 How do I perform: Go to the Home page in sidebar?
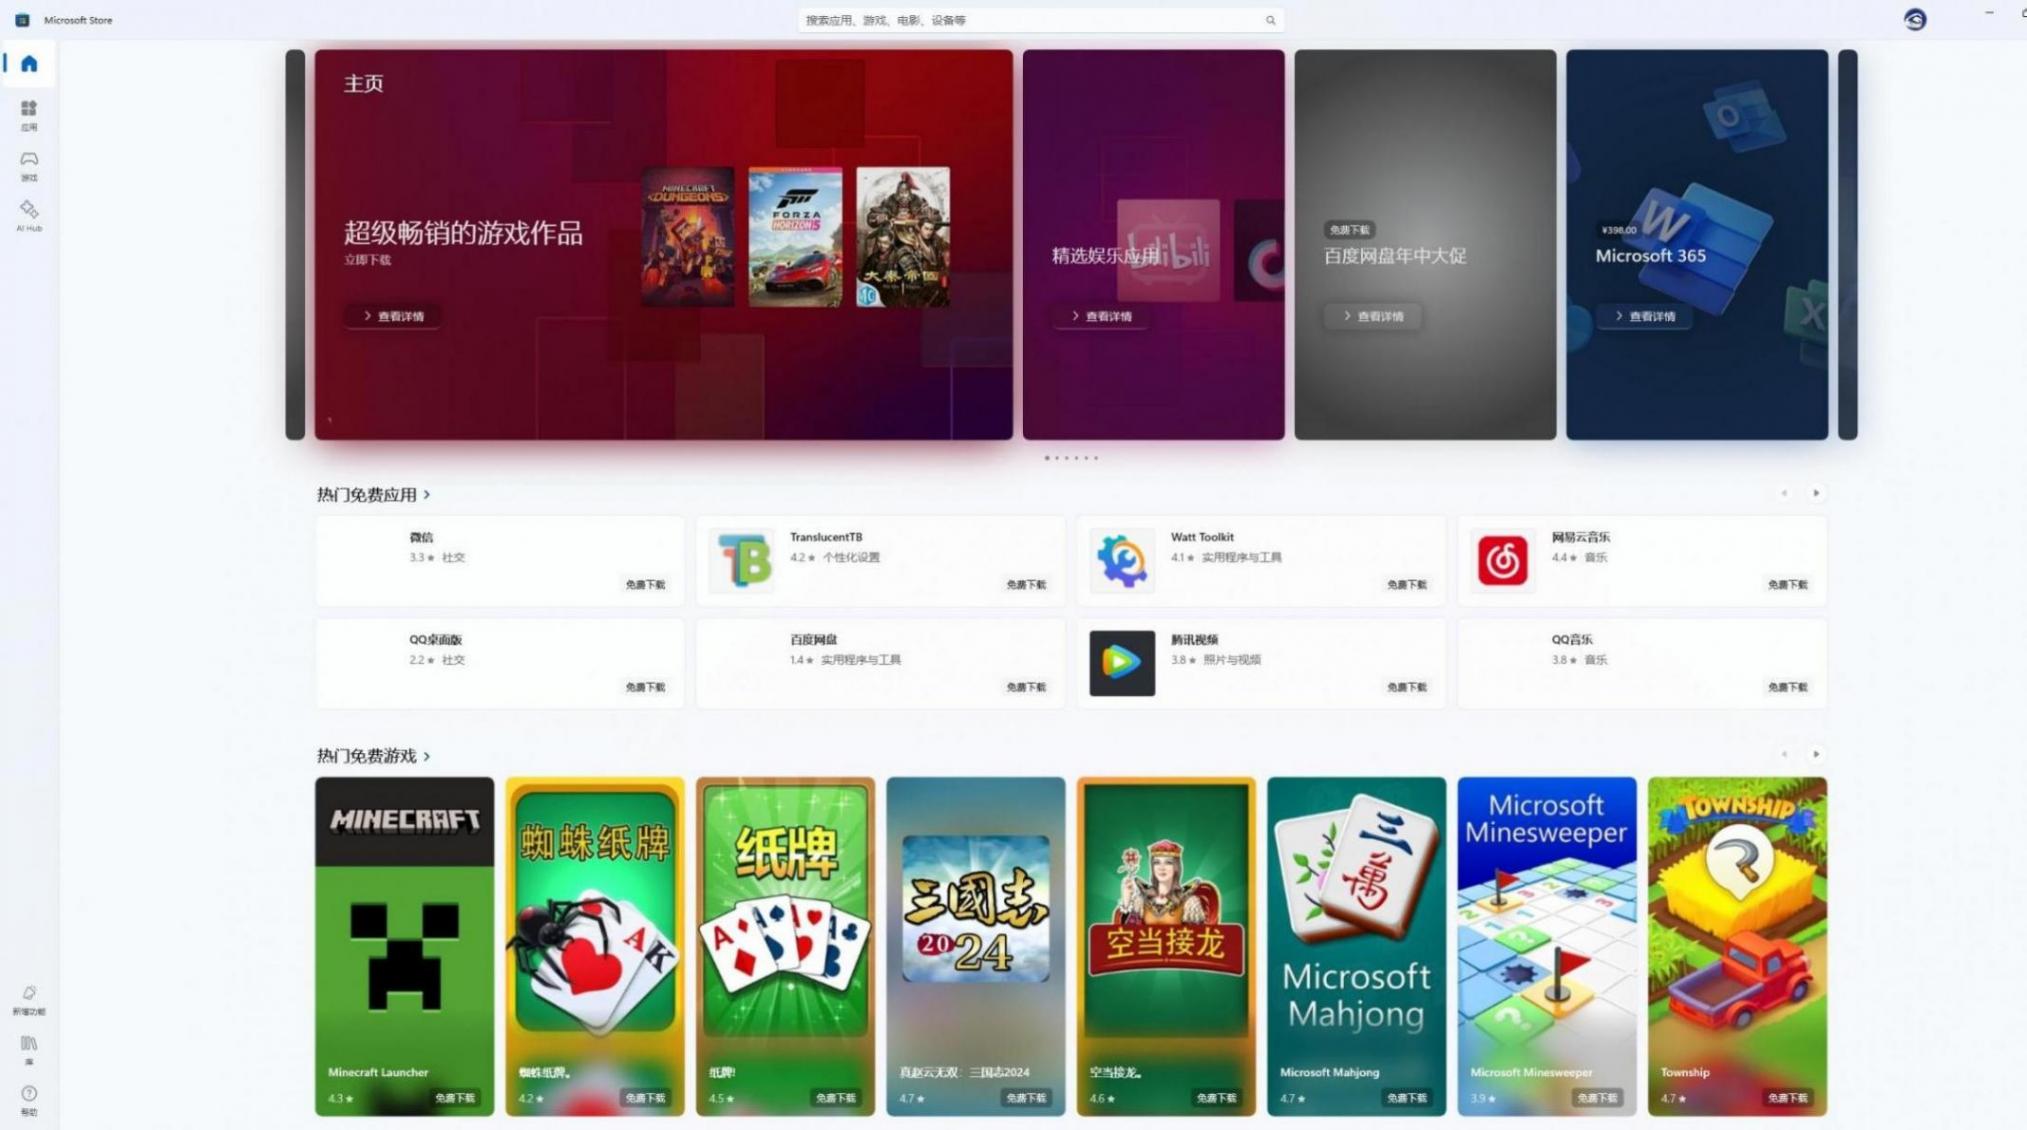pos(29,64)
